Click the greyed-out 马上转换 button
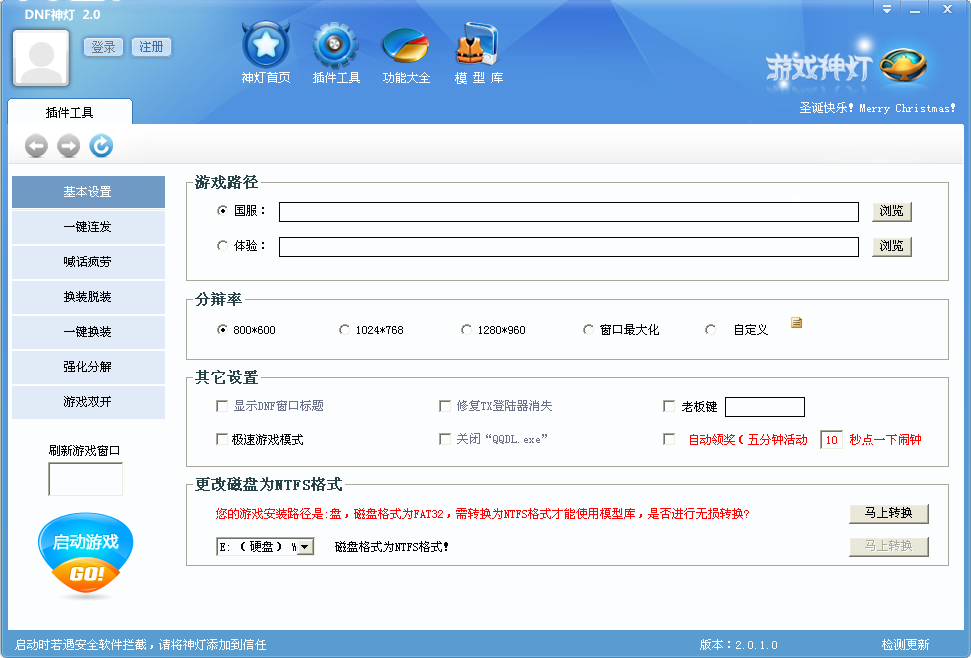The height and width of the screenshot is (658, 971). tap(889, 546)
